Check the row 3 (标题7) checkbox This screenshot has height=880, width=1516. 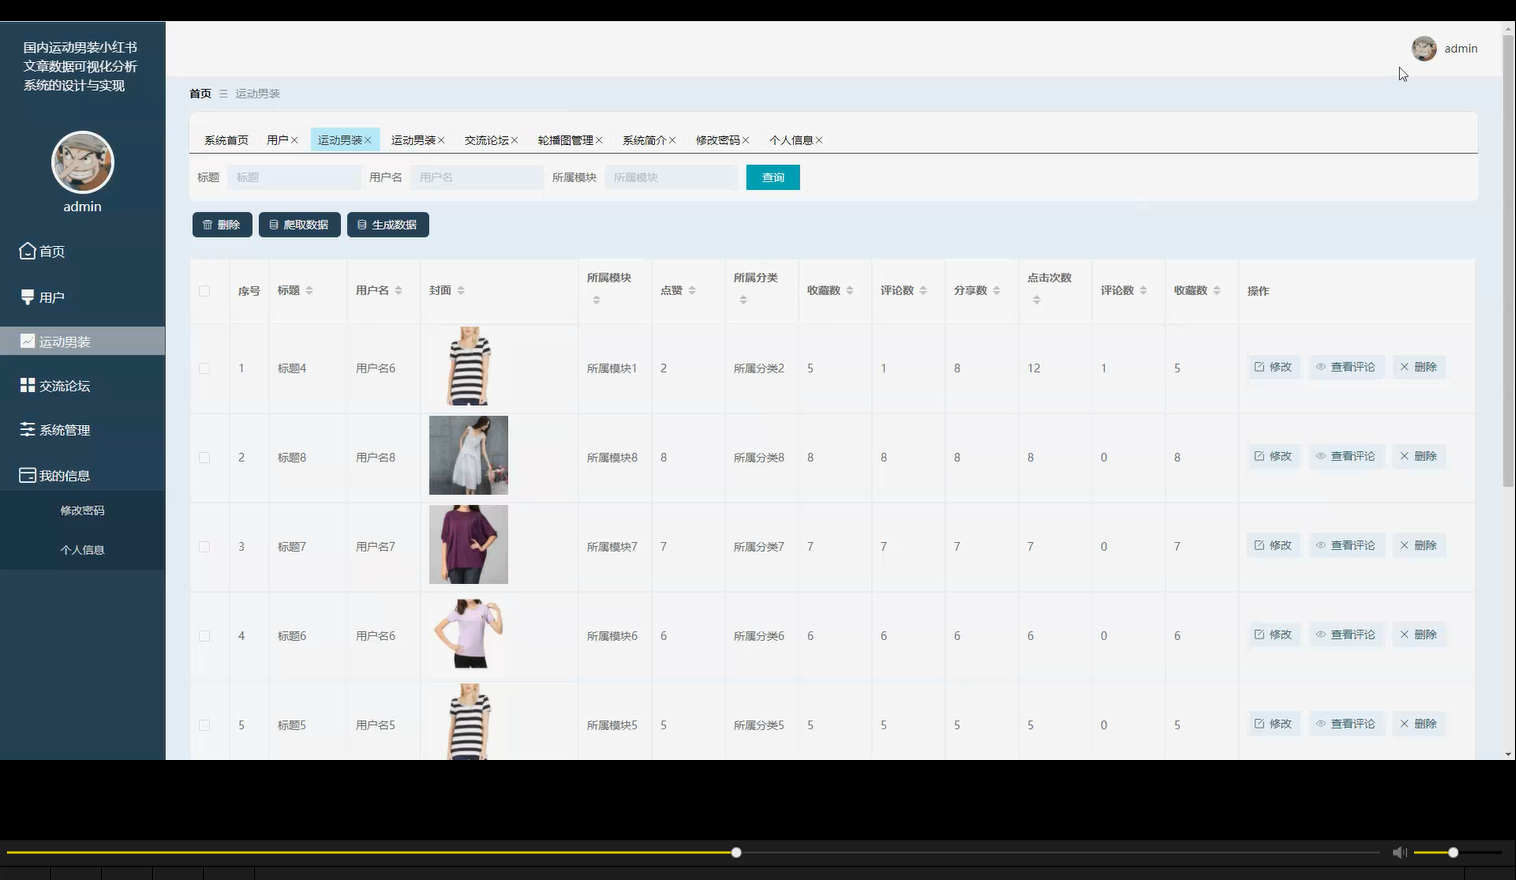click(x=204, y=547)
